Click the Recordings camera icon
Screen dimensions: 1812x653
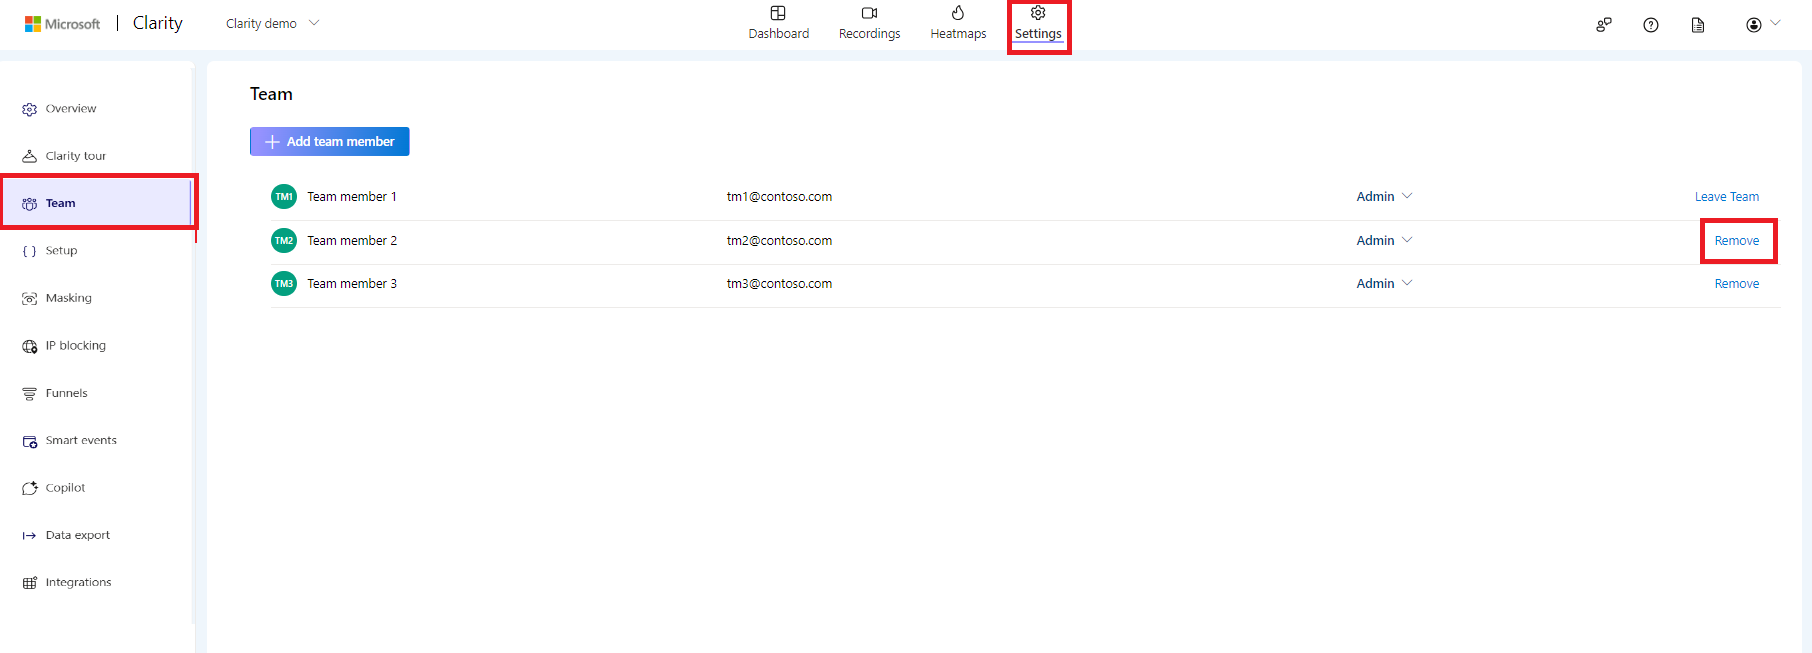[869, 13]
